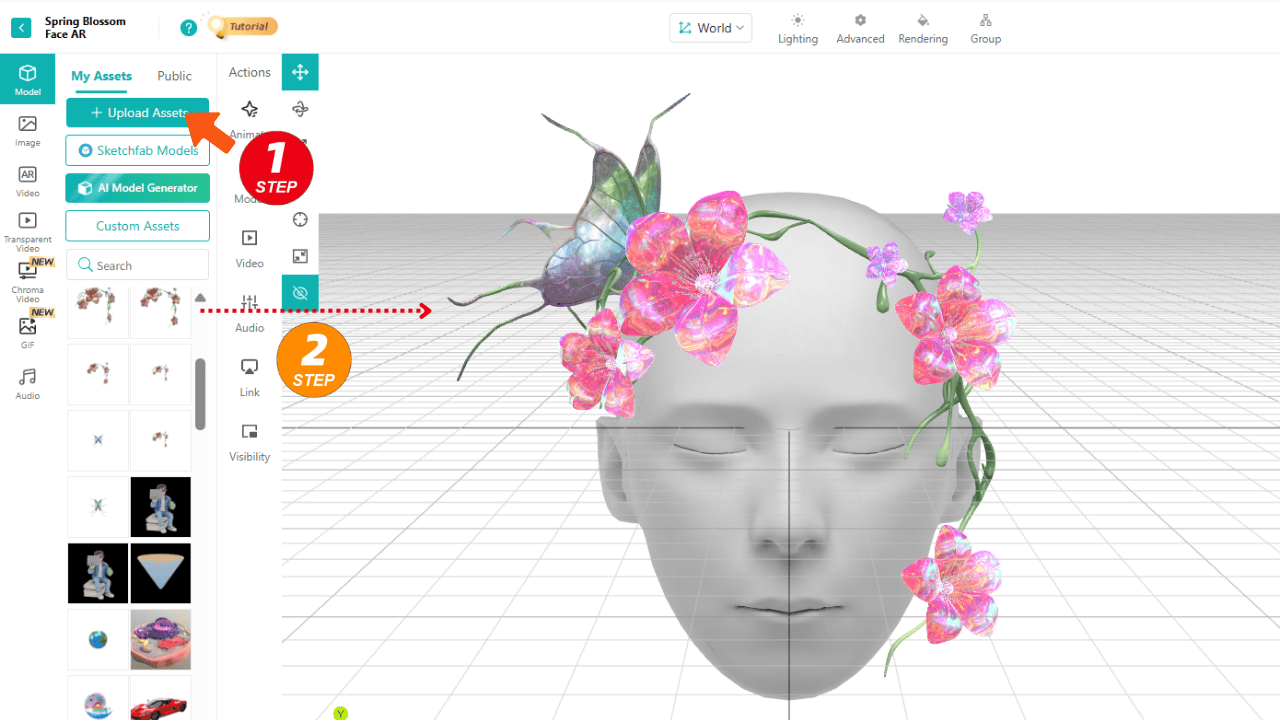
Task: Click the help question mark icon
Action: pos(188,28)
